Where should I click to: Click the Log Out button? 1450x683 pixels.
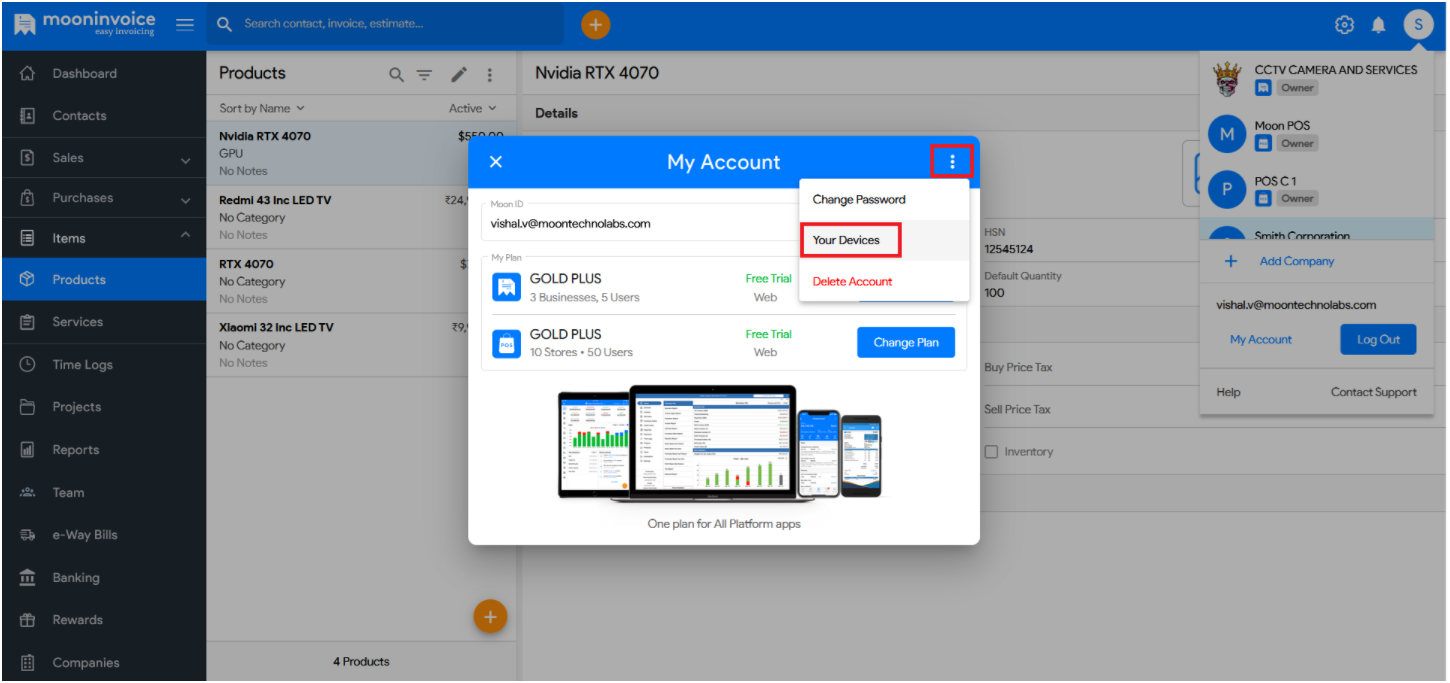click(1378, 339)
